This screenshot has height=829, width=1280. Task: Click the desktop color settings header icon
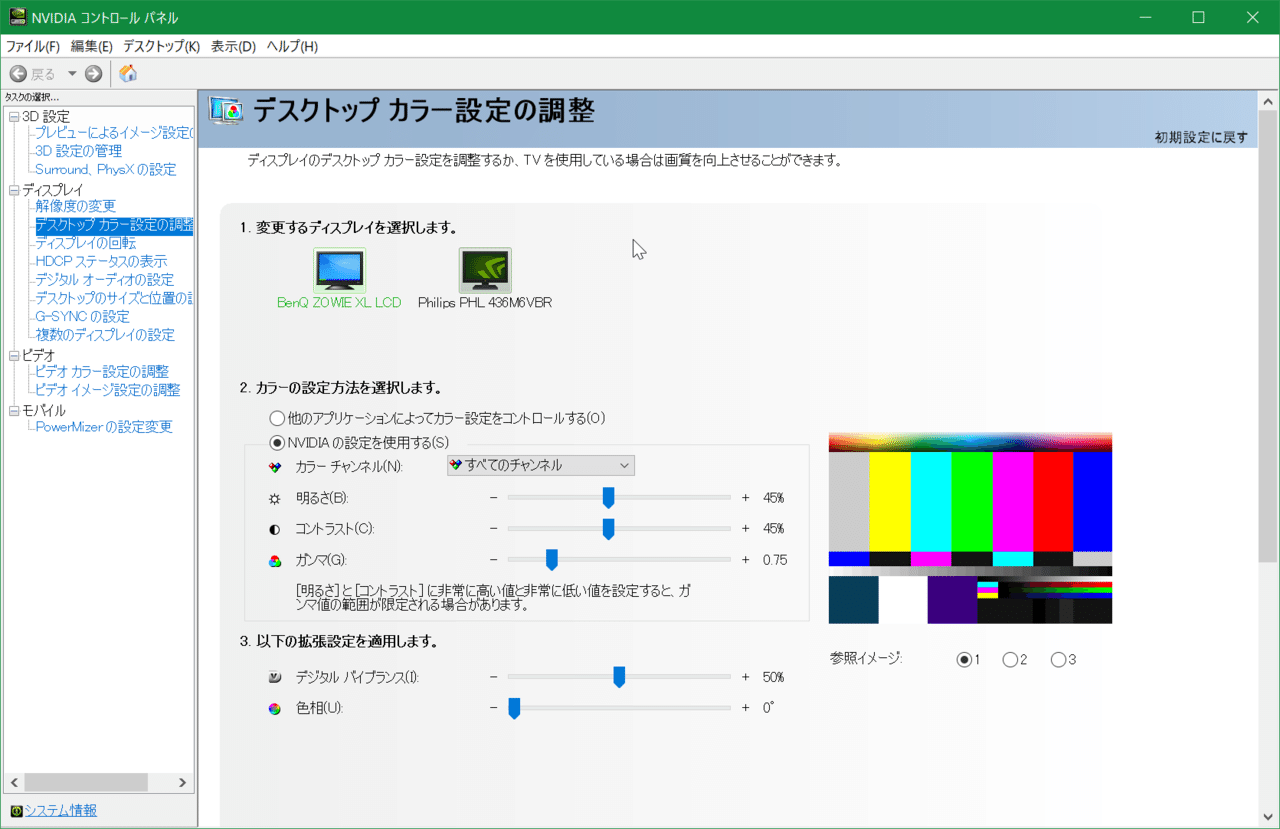tap(226, 111)
